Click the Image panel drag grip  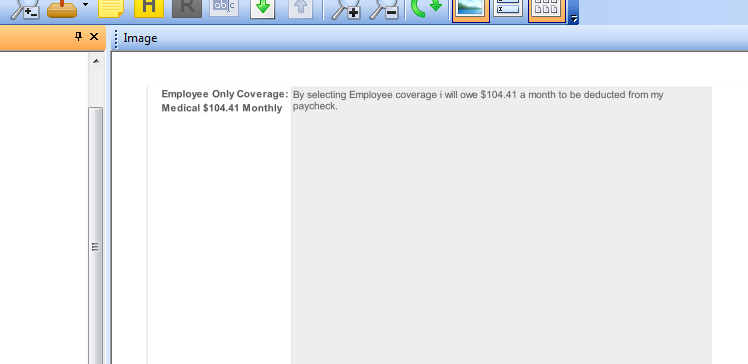[x=116, y=38]
